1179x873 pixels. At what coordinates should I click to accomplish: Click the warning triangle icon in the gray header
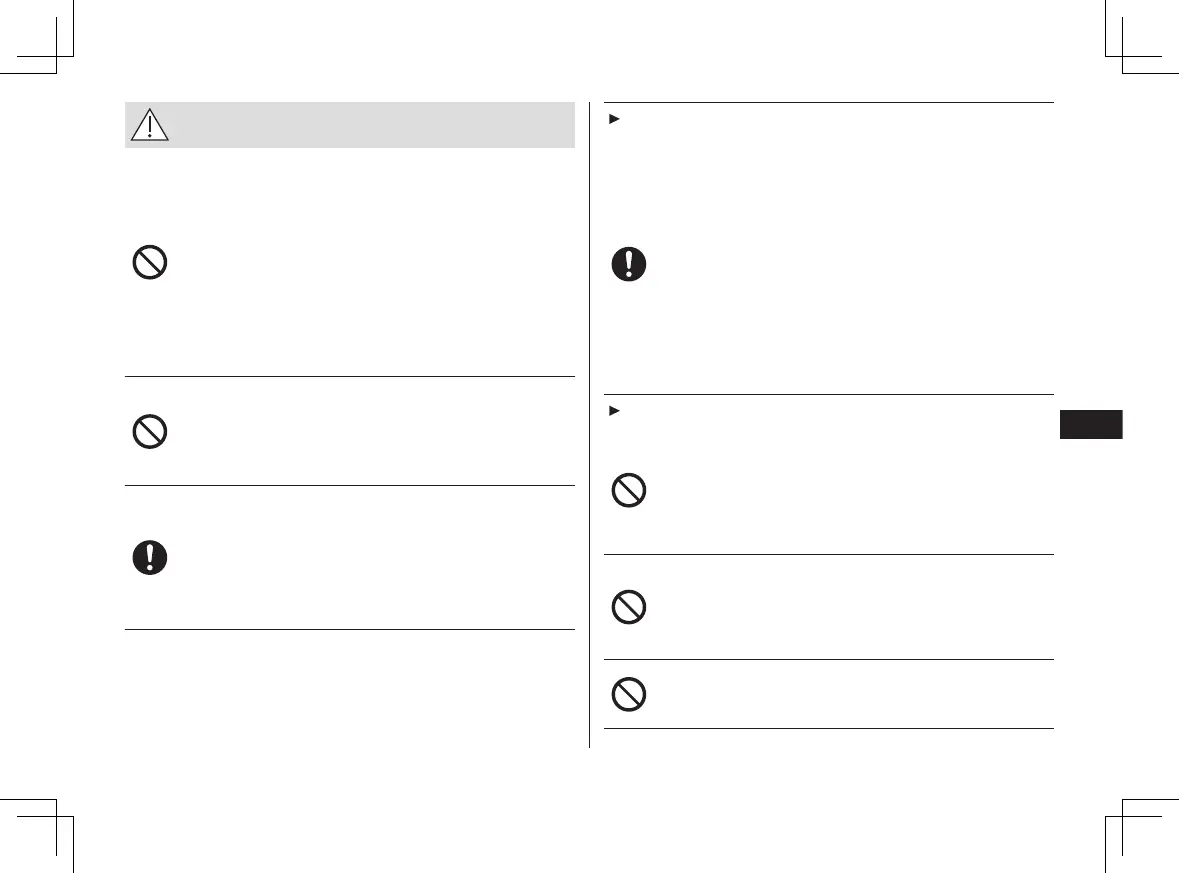click(x=150, y=125)
